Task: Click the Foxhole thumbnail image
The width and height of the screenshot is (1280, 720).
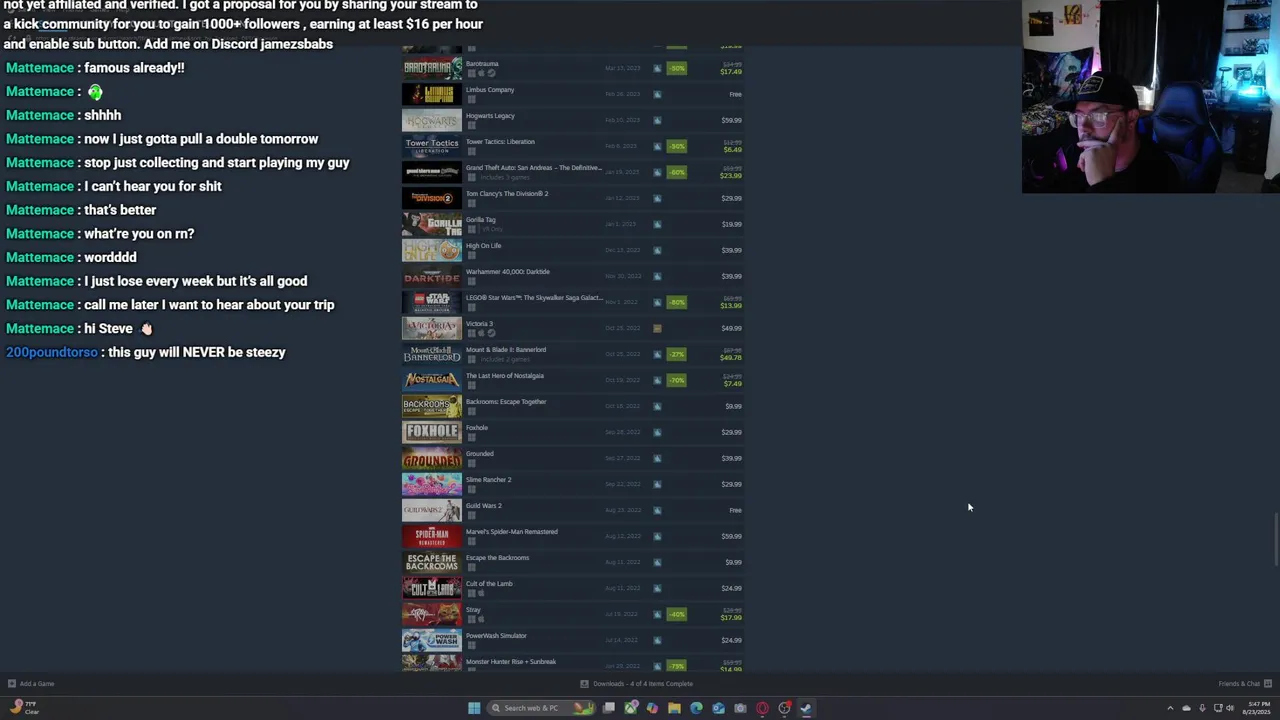Action: (432, 432)
